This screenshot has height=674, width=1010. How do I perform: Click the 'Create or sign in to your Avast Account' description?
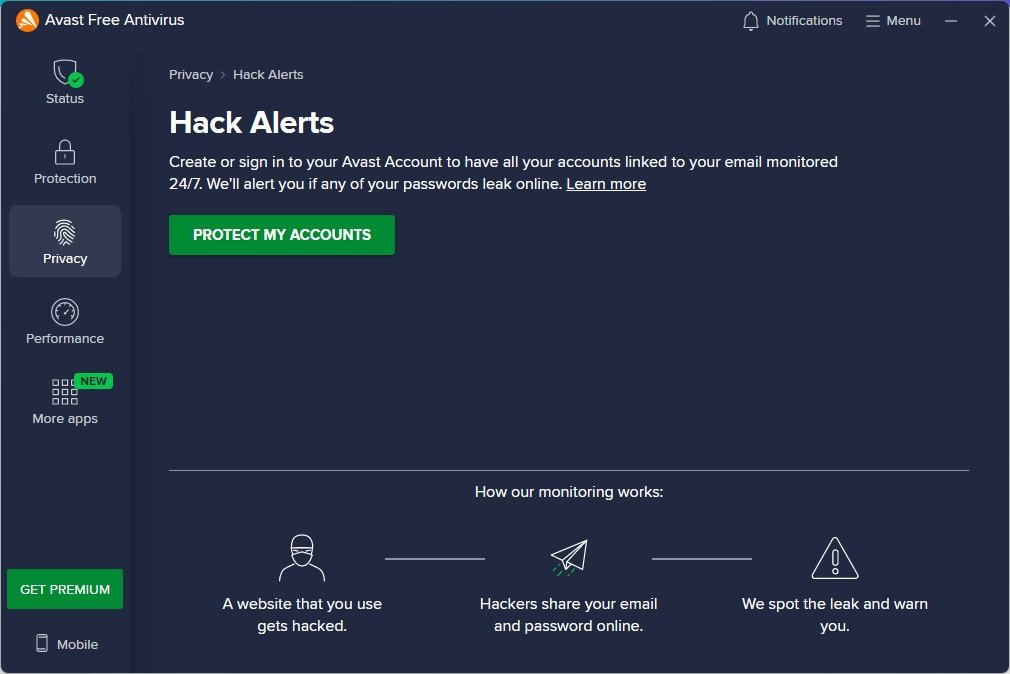click(503, 173)
